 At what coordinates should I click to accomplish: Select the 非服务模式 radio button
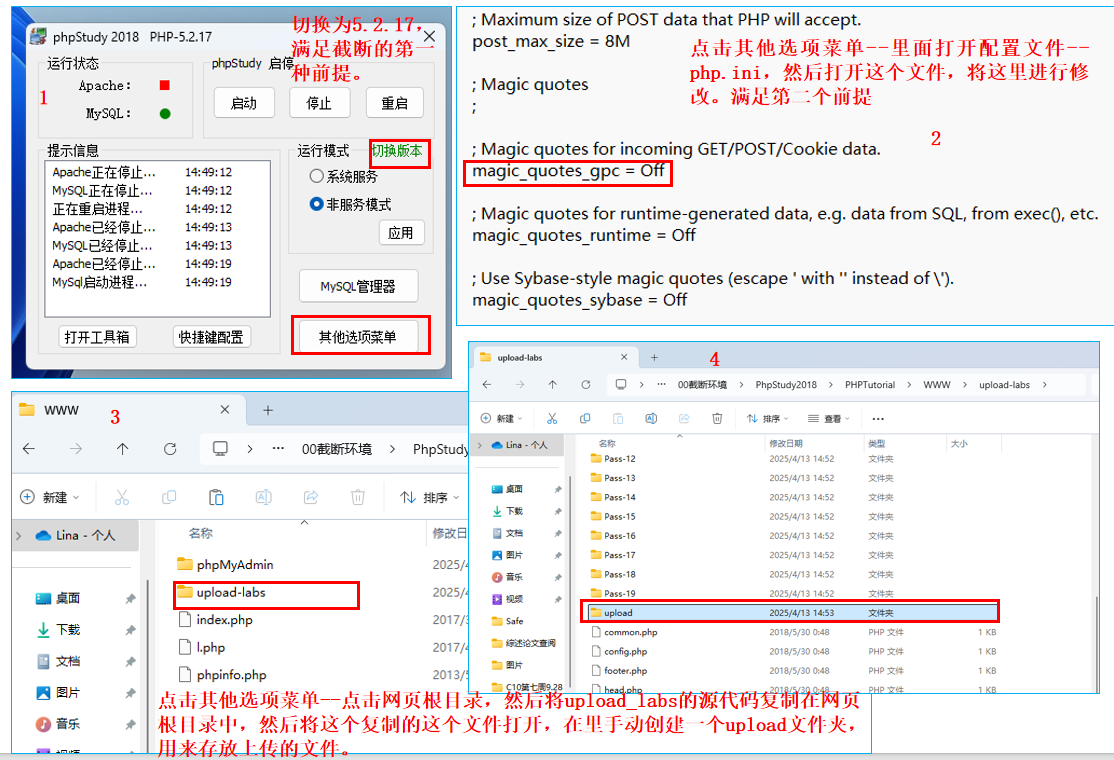pos(316,205)
